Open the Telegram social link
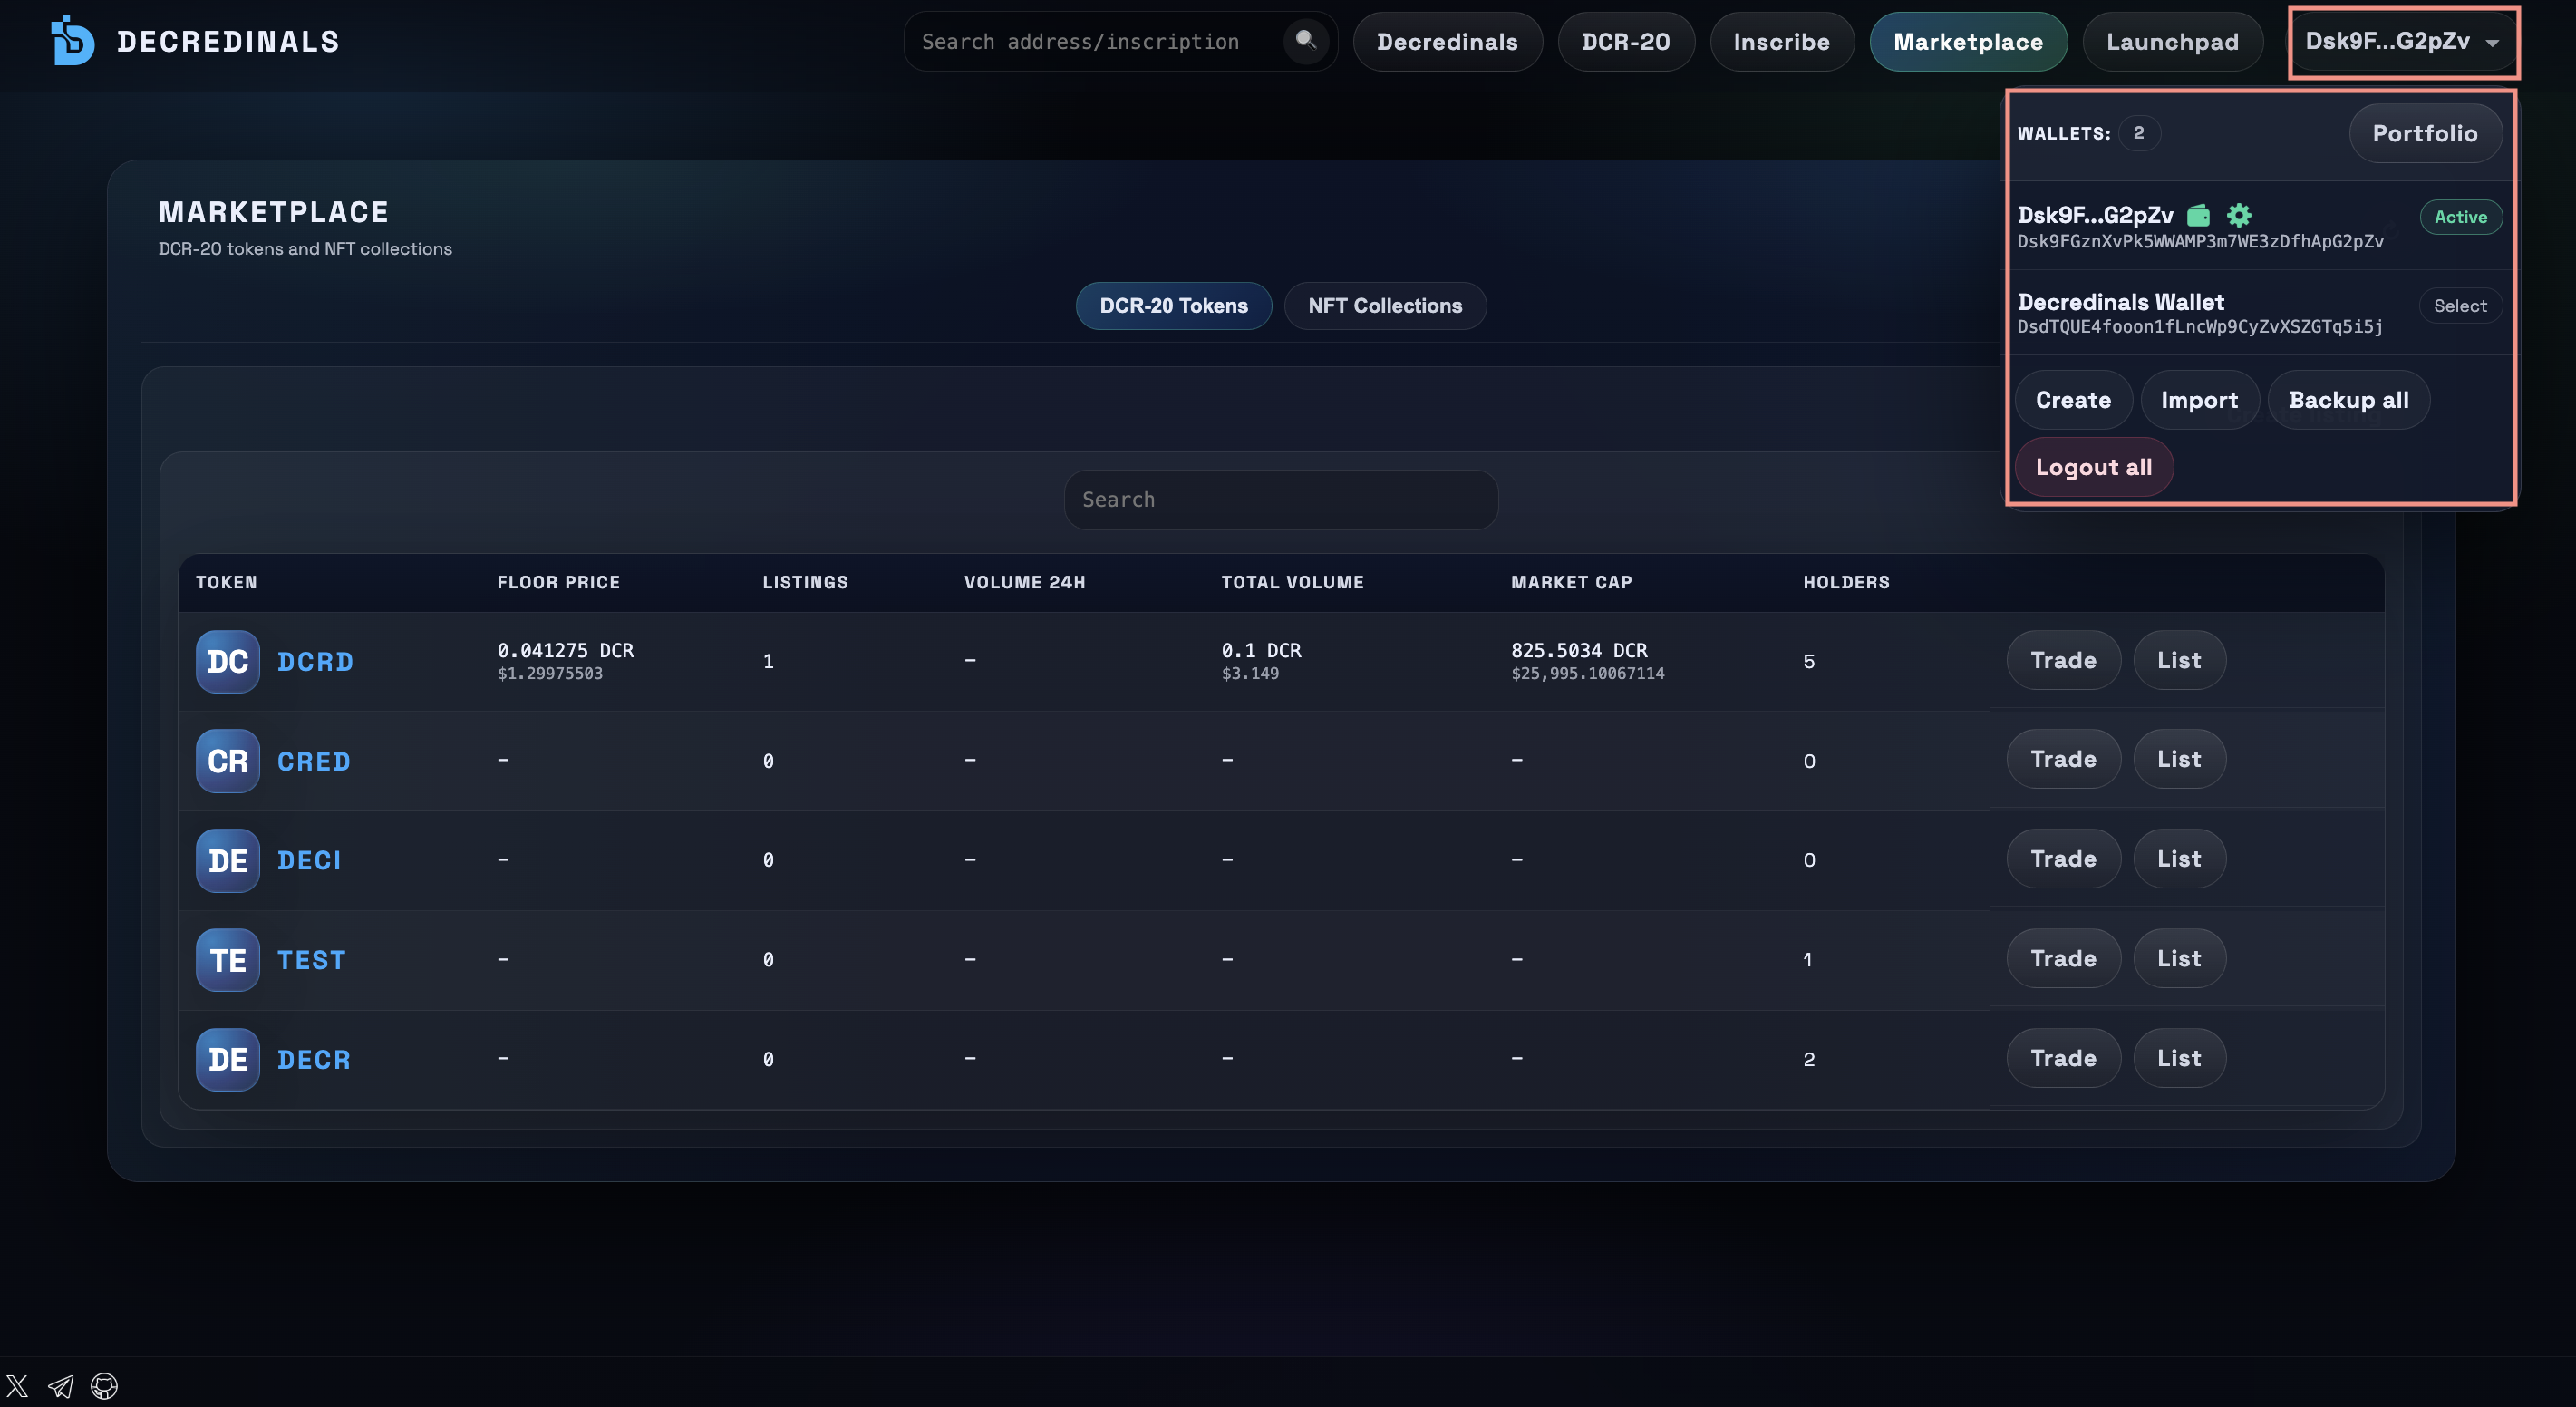This screenshot has height=1407, width=2576. [x=60, y=1386]
